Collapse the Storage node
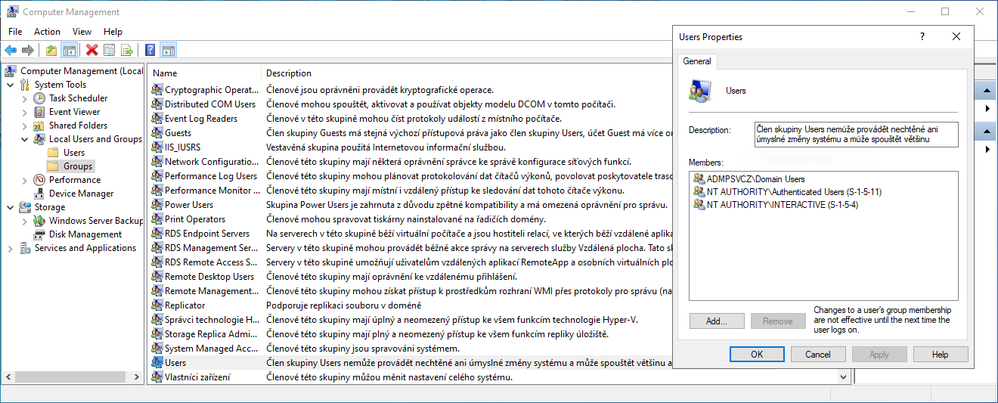 coord(10,207)
